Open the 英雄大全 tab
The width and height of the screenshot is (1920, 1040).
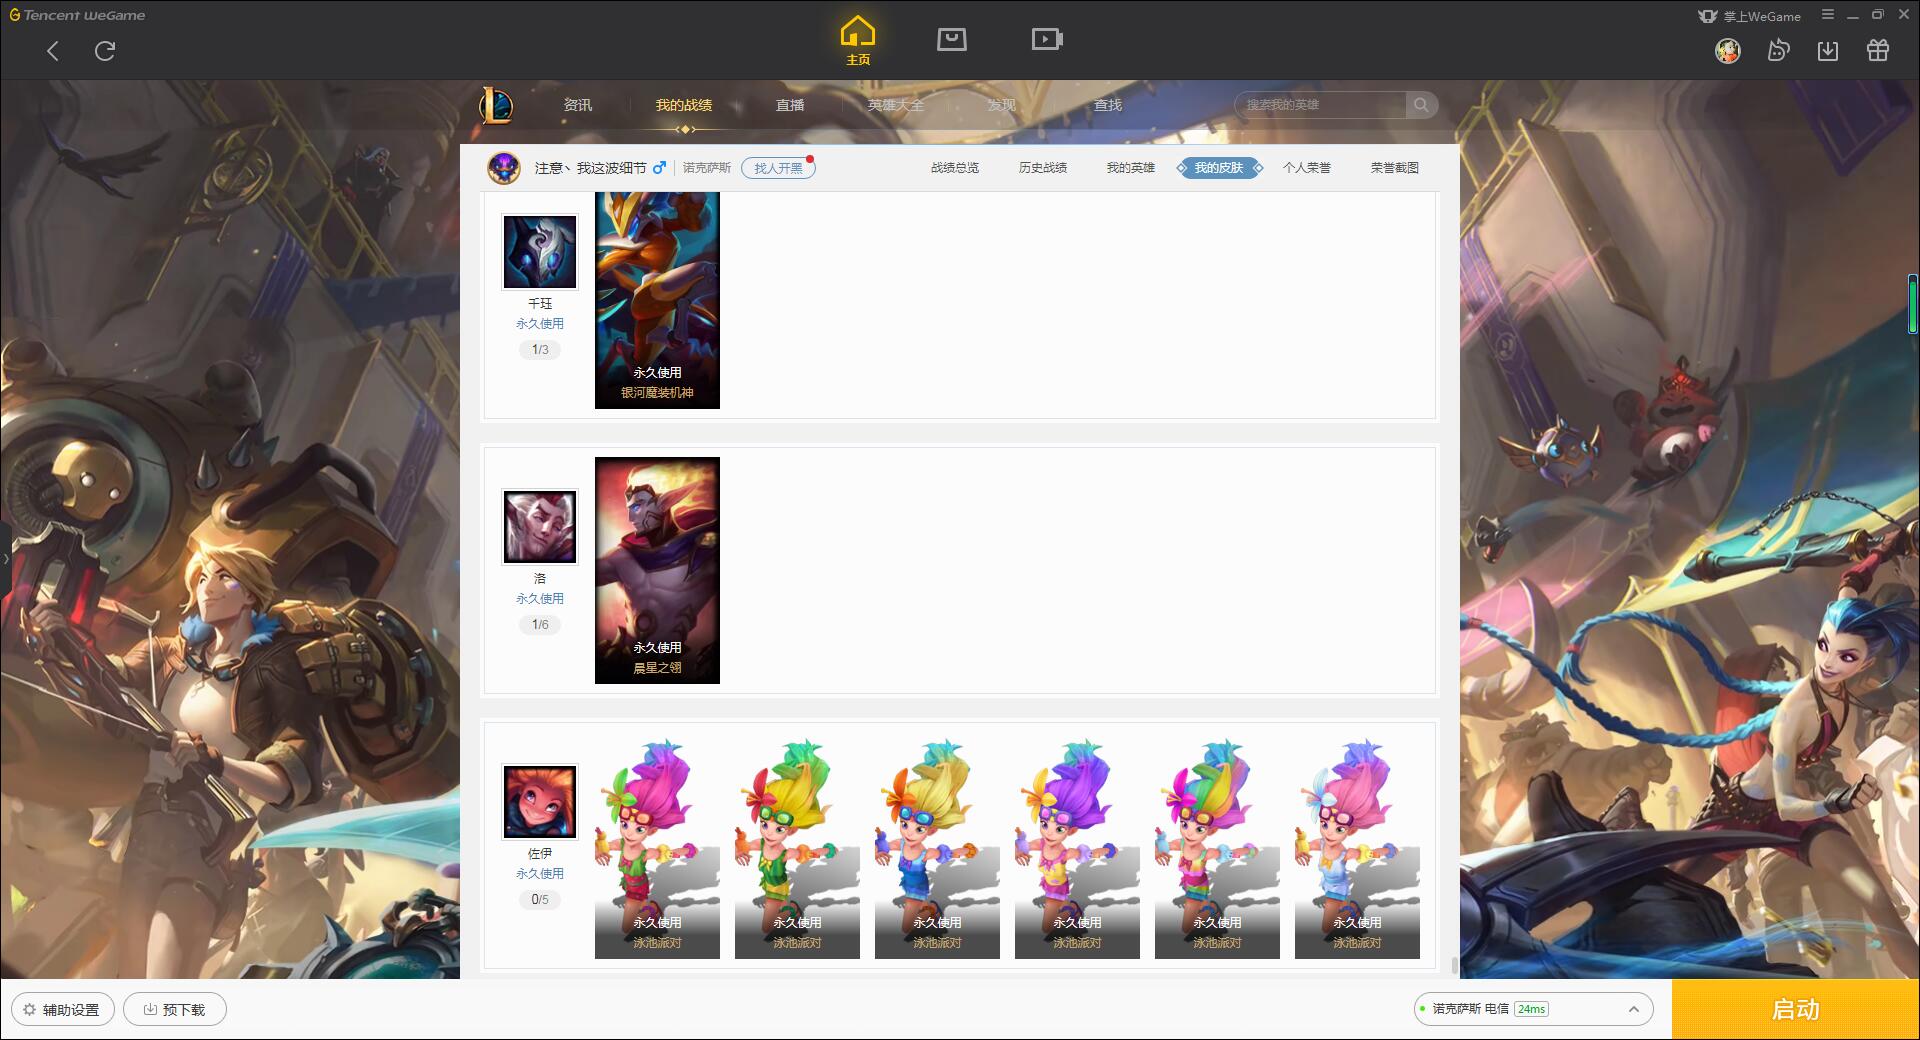896,105
